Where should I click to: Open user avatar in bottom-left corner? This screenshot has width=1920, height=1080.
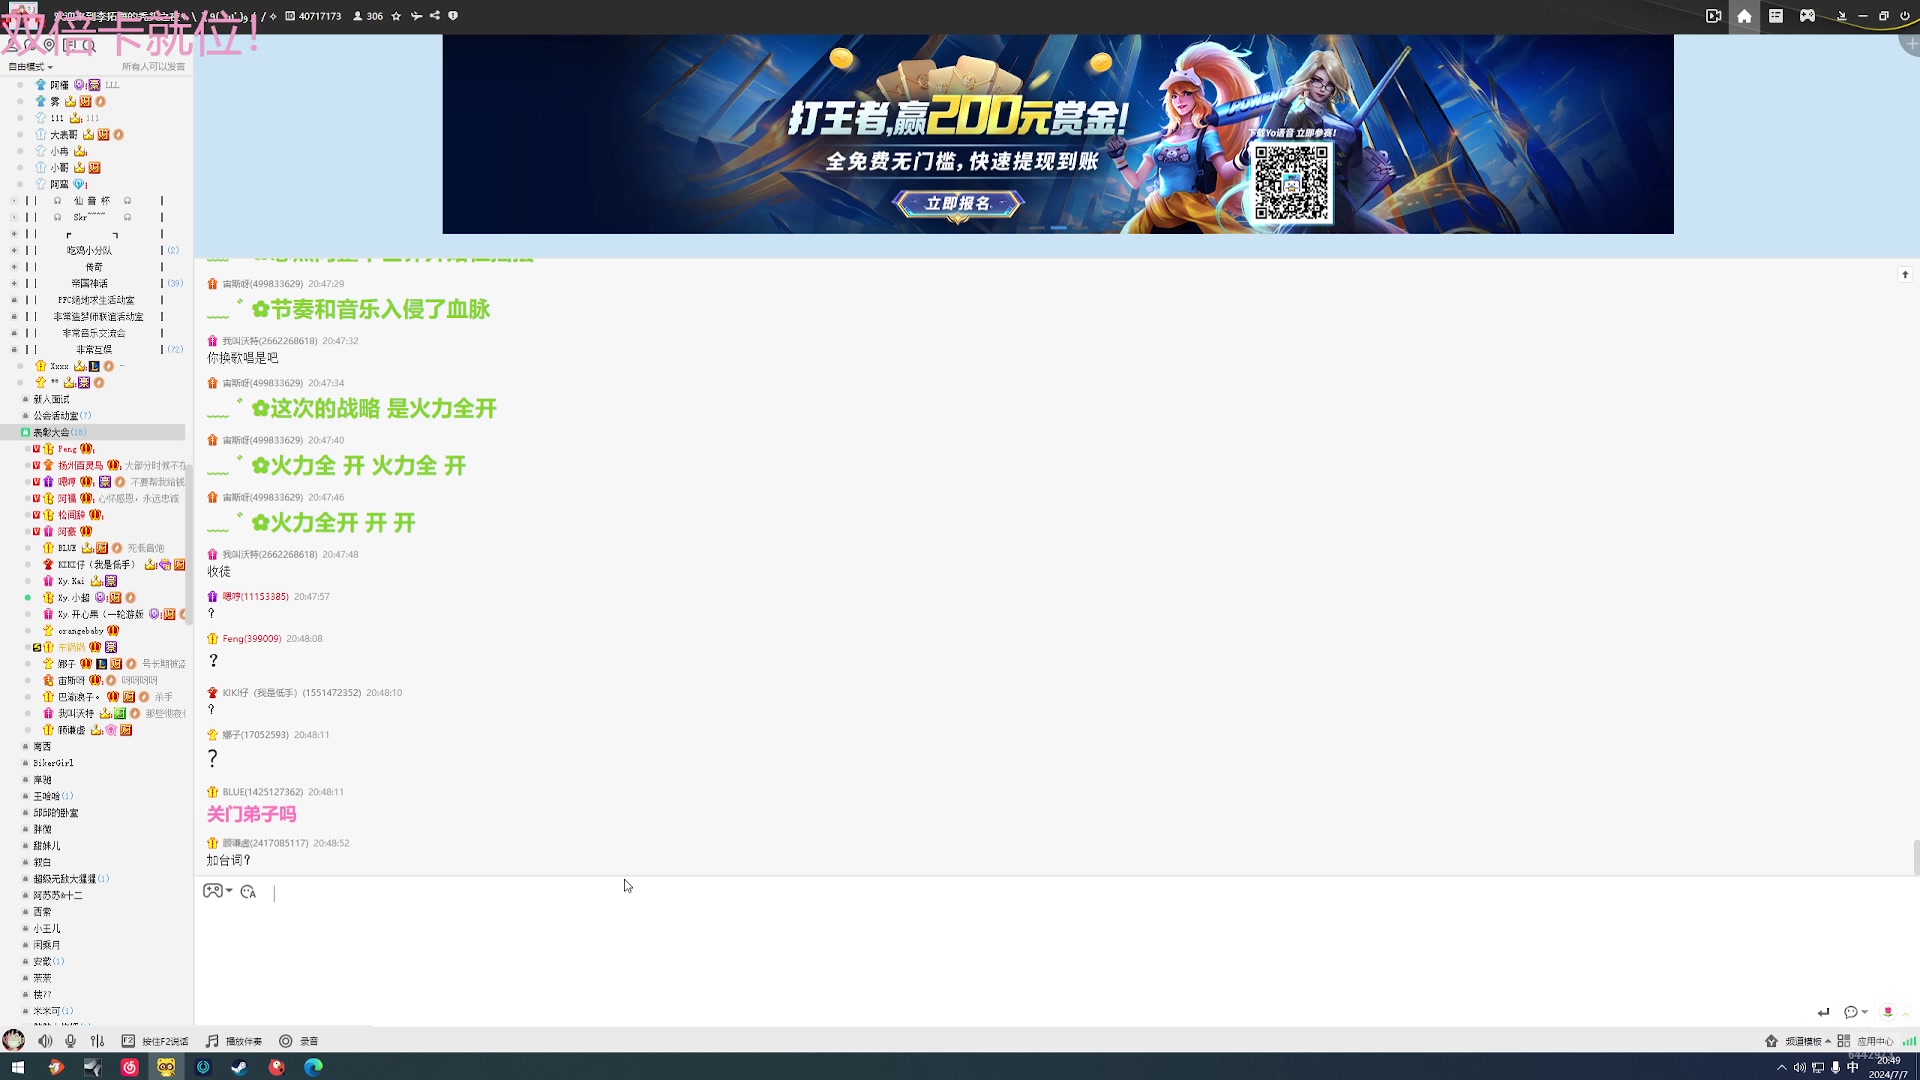[x=13, y=1040]
